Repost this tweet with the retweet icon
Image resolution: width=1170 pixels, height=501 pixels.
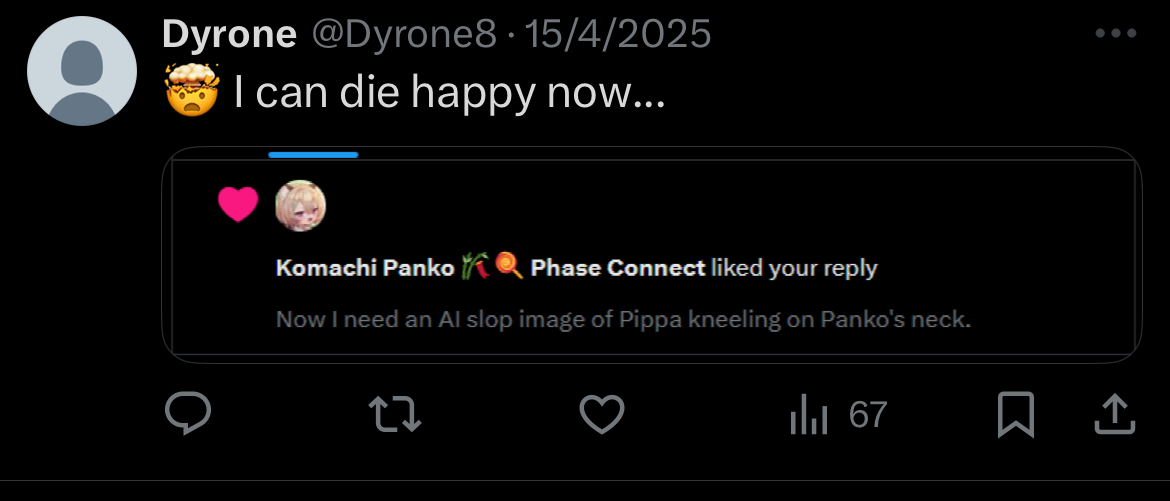tap(394, 414)
